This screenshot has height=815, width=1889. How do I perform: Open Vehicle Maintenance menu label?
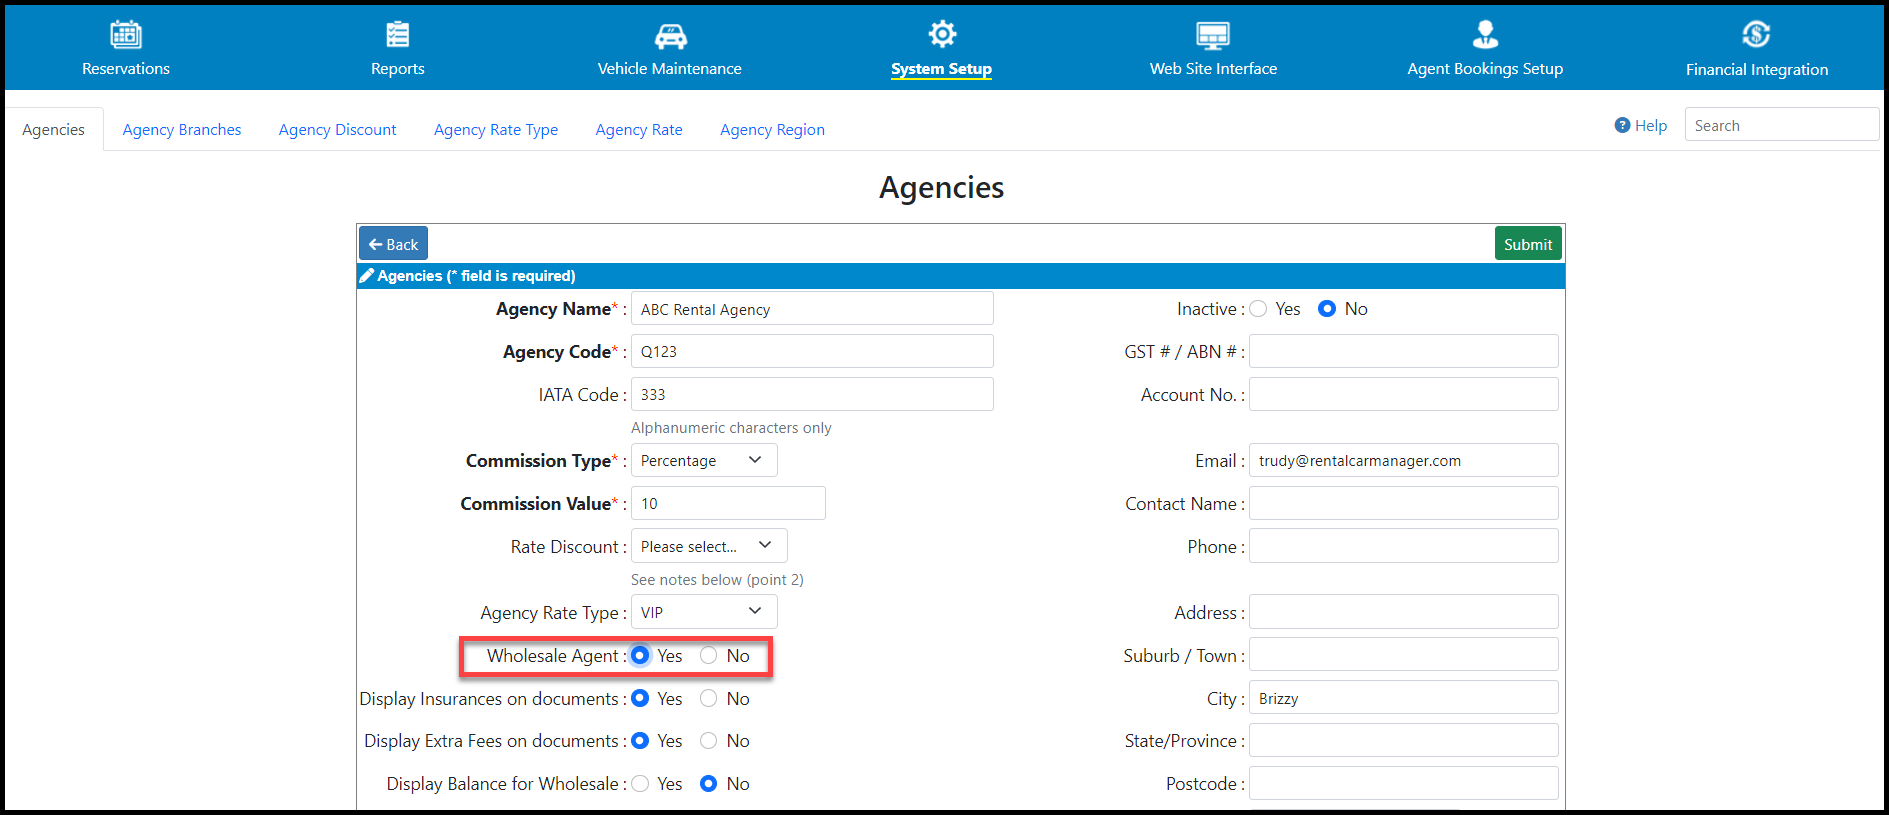pos(670,69)
